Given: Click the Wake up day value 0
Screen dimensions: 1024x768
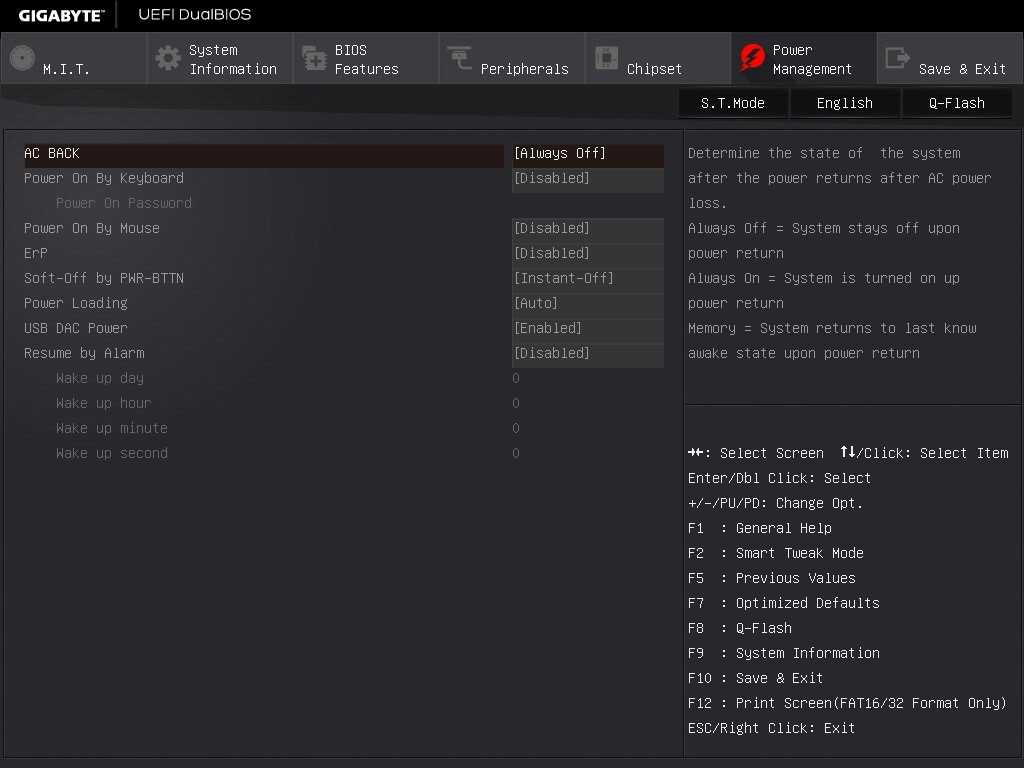Looking at the screenshot, I should click(516, 379).
